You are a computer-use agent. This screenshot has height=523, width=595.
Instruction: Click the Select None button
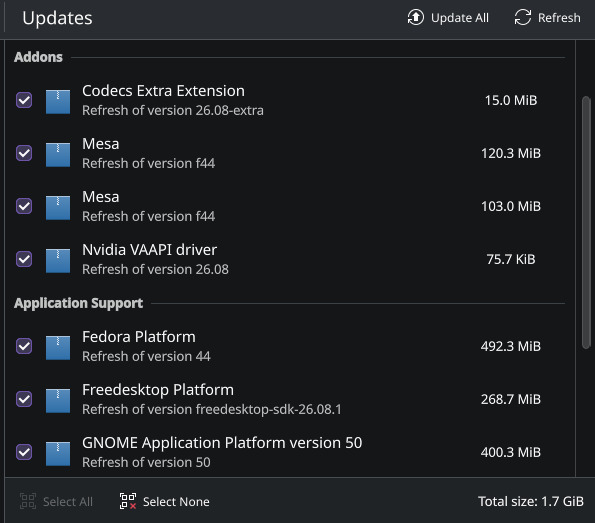165,501
